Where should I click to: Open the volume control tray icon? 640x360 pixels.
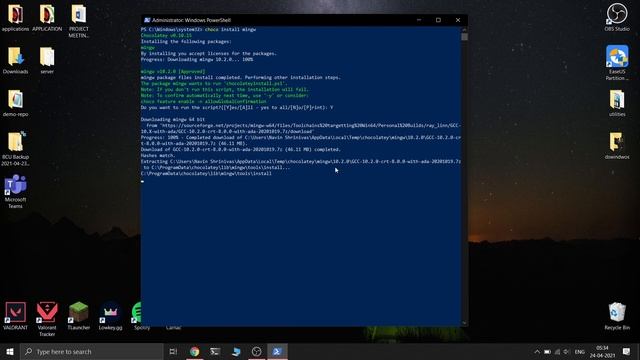coord(566,351)
